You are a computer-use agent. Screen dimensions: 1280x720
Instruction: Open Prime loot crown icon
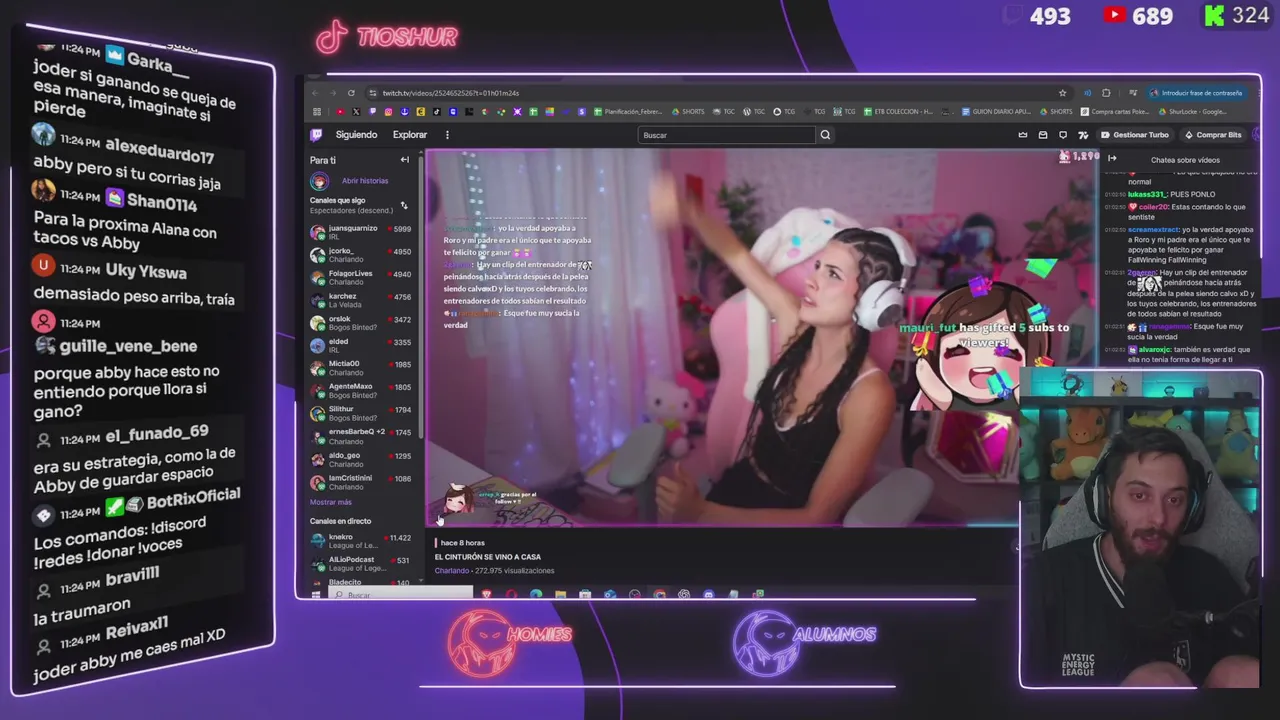[1023, 135]
